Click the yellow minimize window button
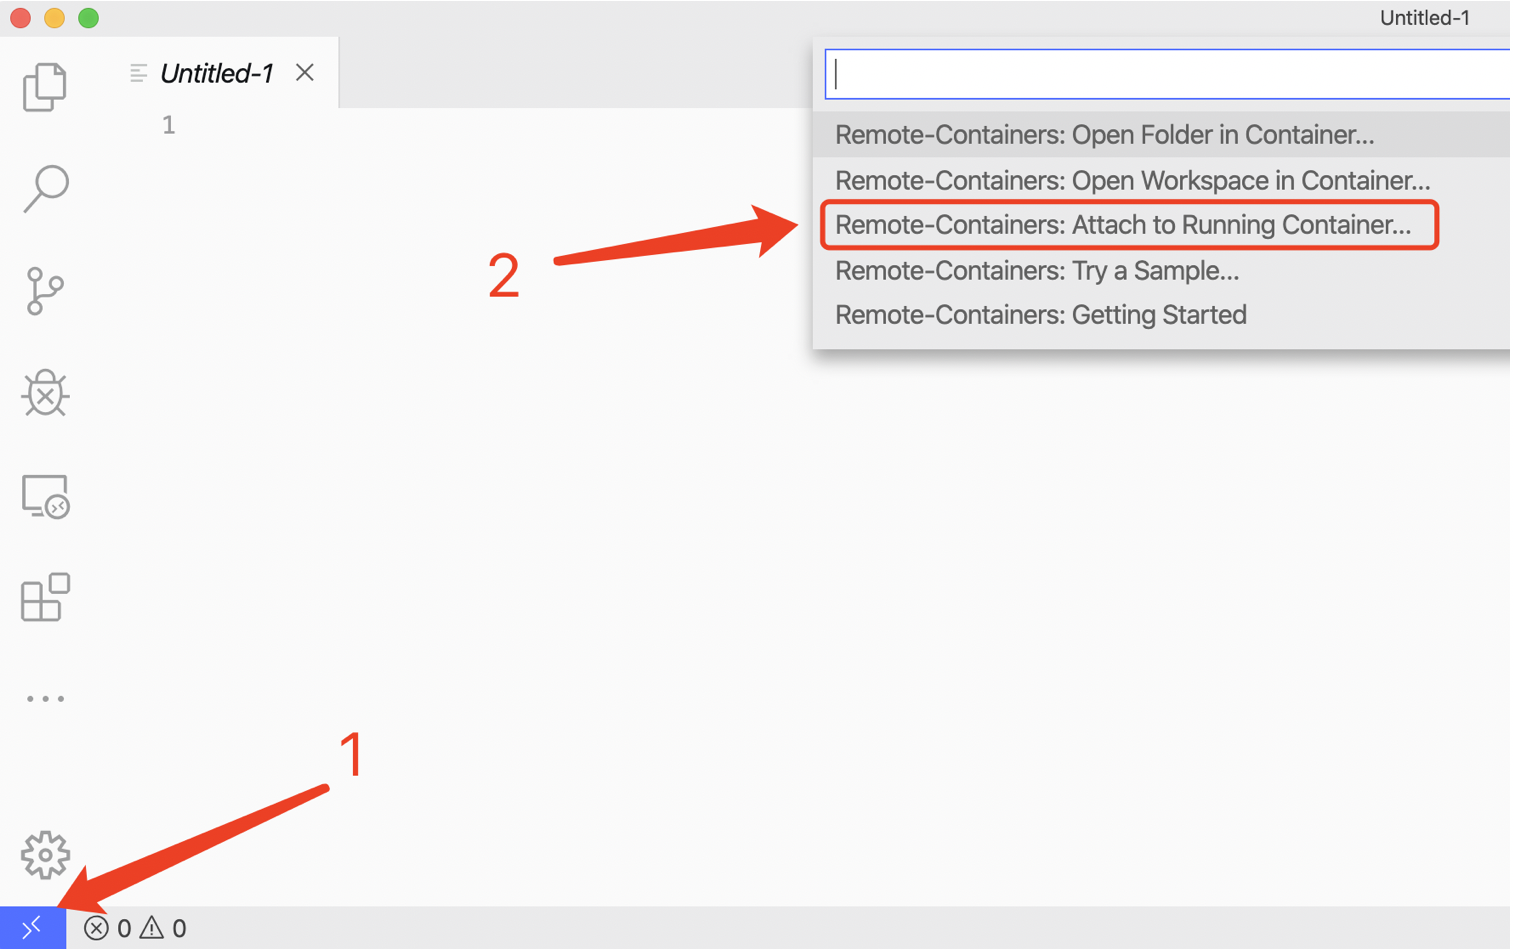Image resolution: width=1514 pixels, height=950 pixels. point(54,18)
